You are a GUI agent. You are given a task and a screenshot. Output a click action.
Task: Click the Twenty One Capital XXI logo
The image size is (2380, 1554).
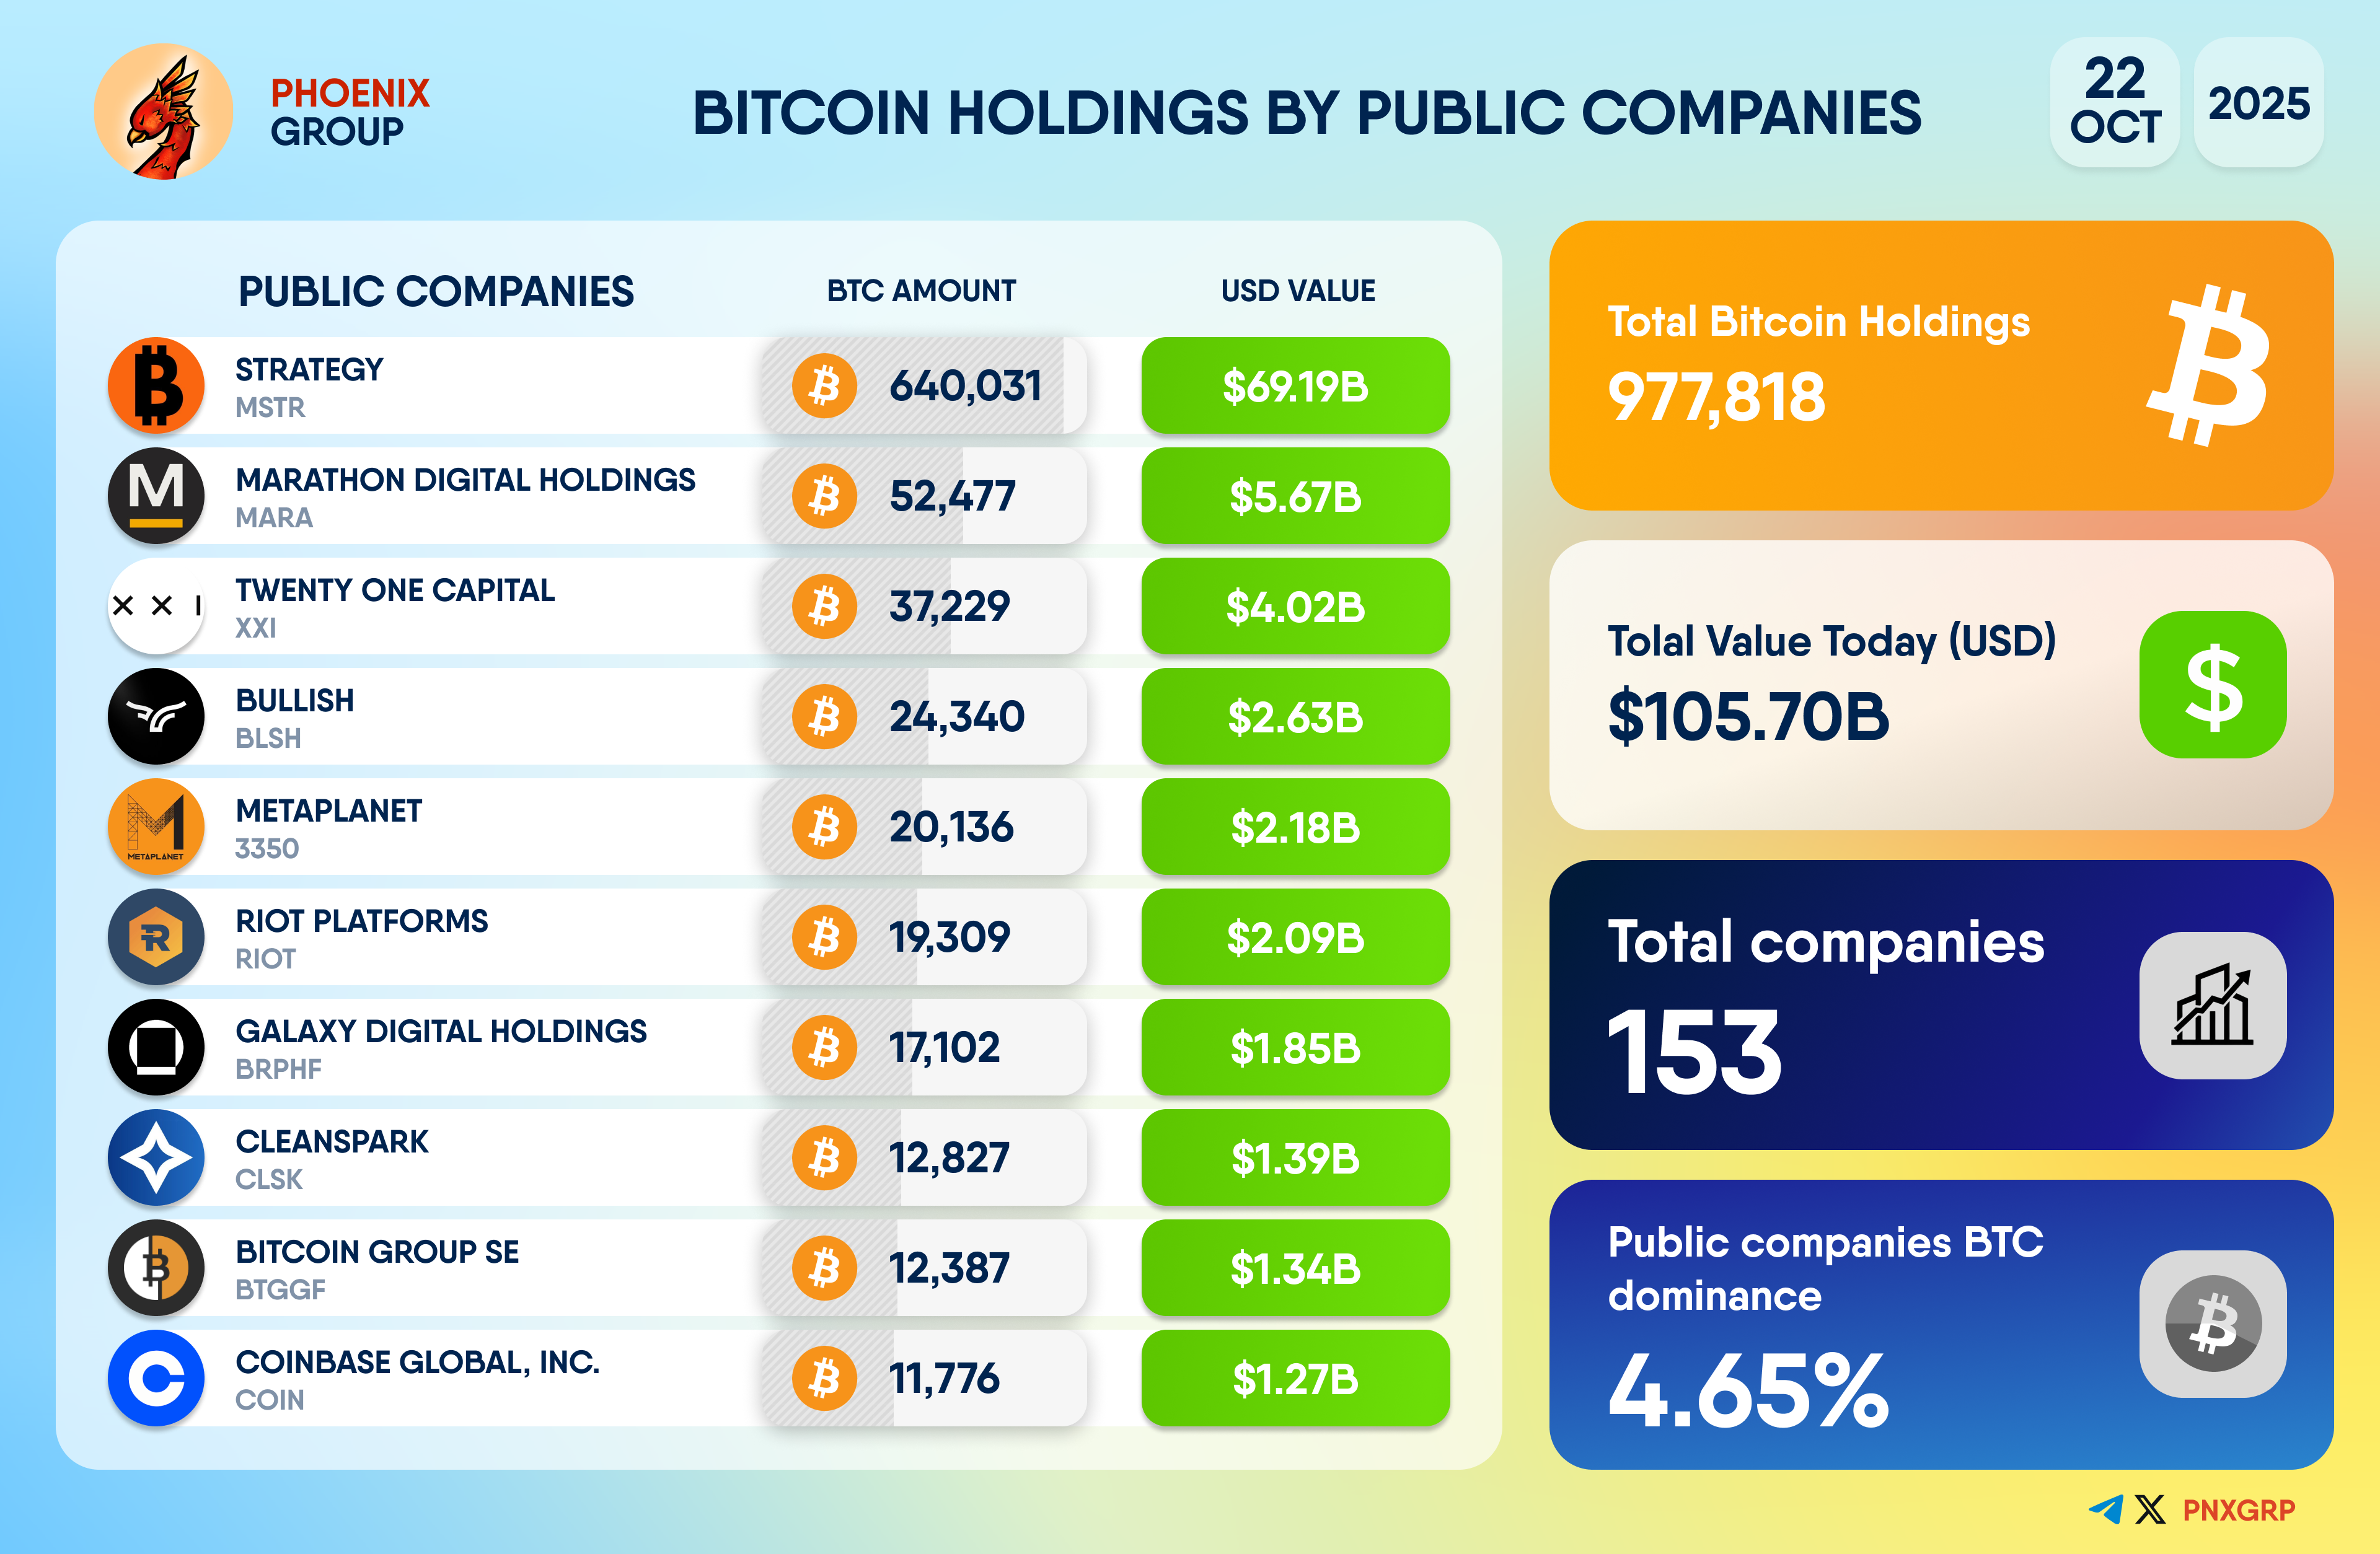click(x=156, y=606)
